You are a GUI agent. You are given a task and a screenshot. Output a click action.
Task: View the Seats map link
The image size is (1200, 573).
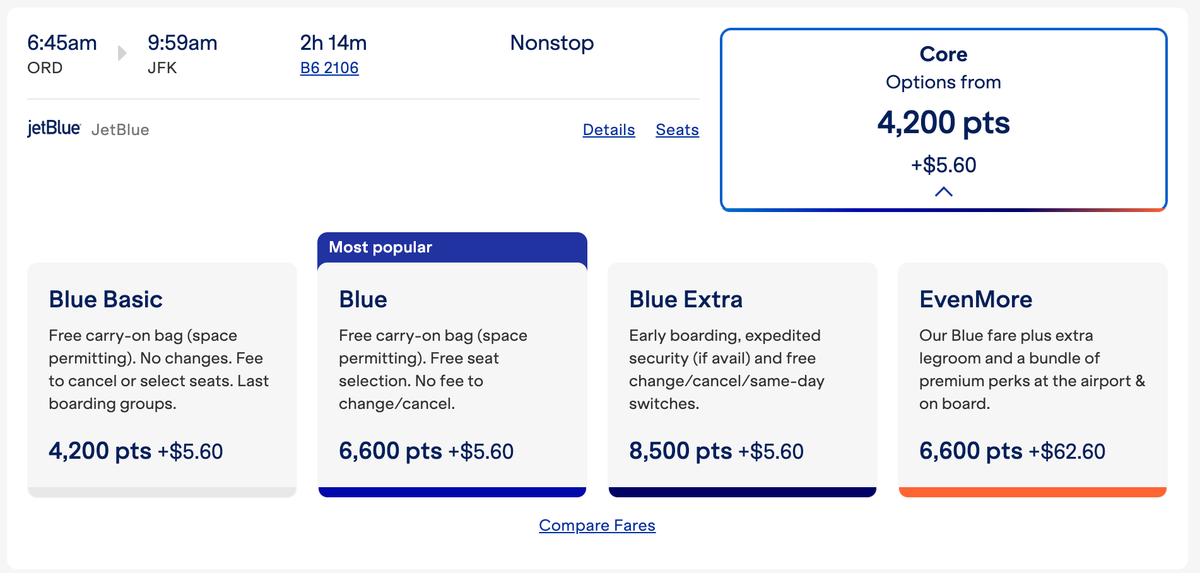coord(677,130)
